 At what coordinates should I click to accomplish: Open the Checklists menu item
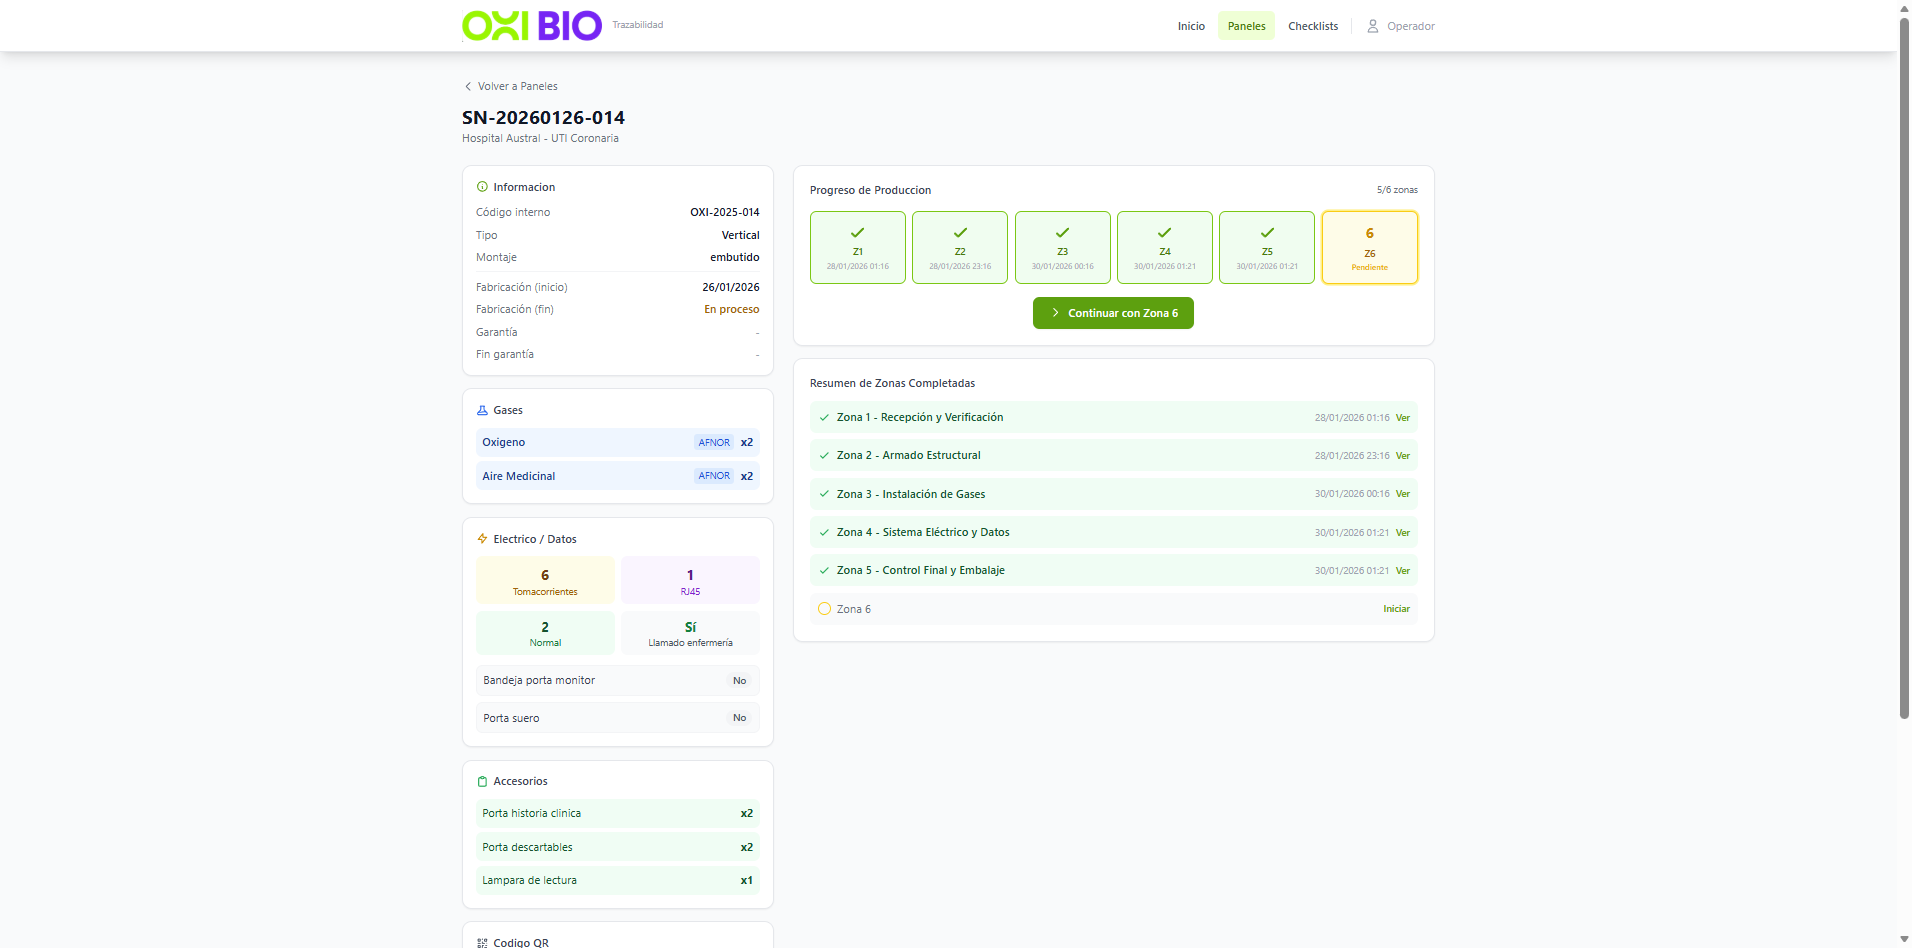click(x=1313, y=26)
